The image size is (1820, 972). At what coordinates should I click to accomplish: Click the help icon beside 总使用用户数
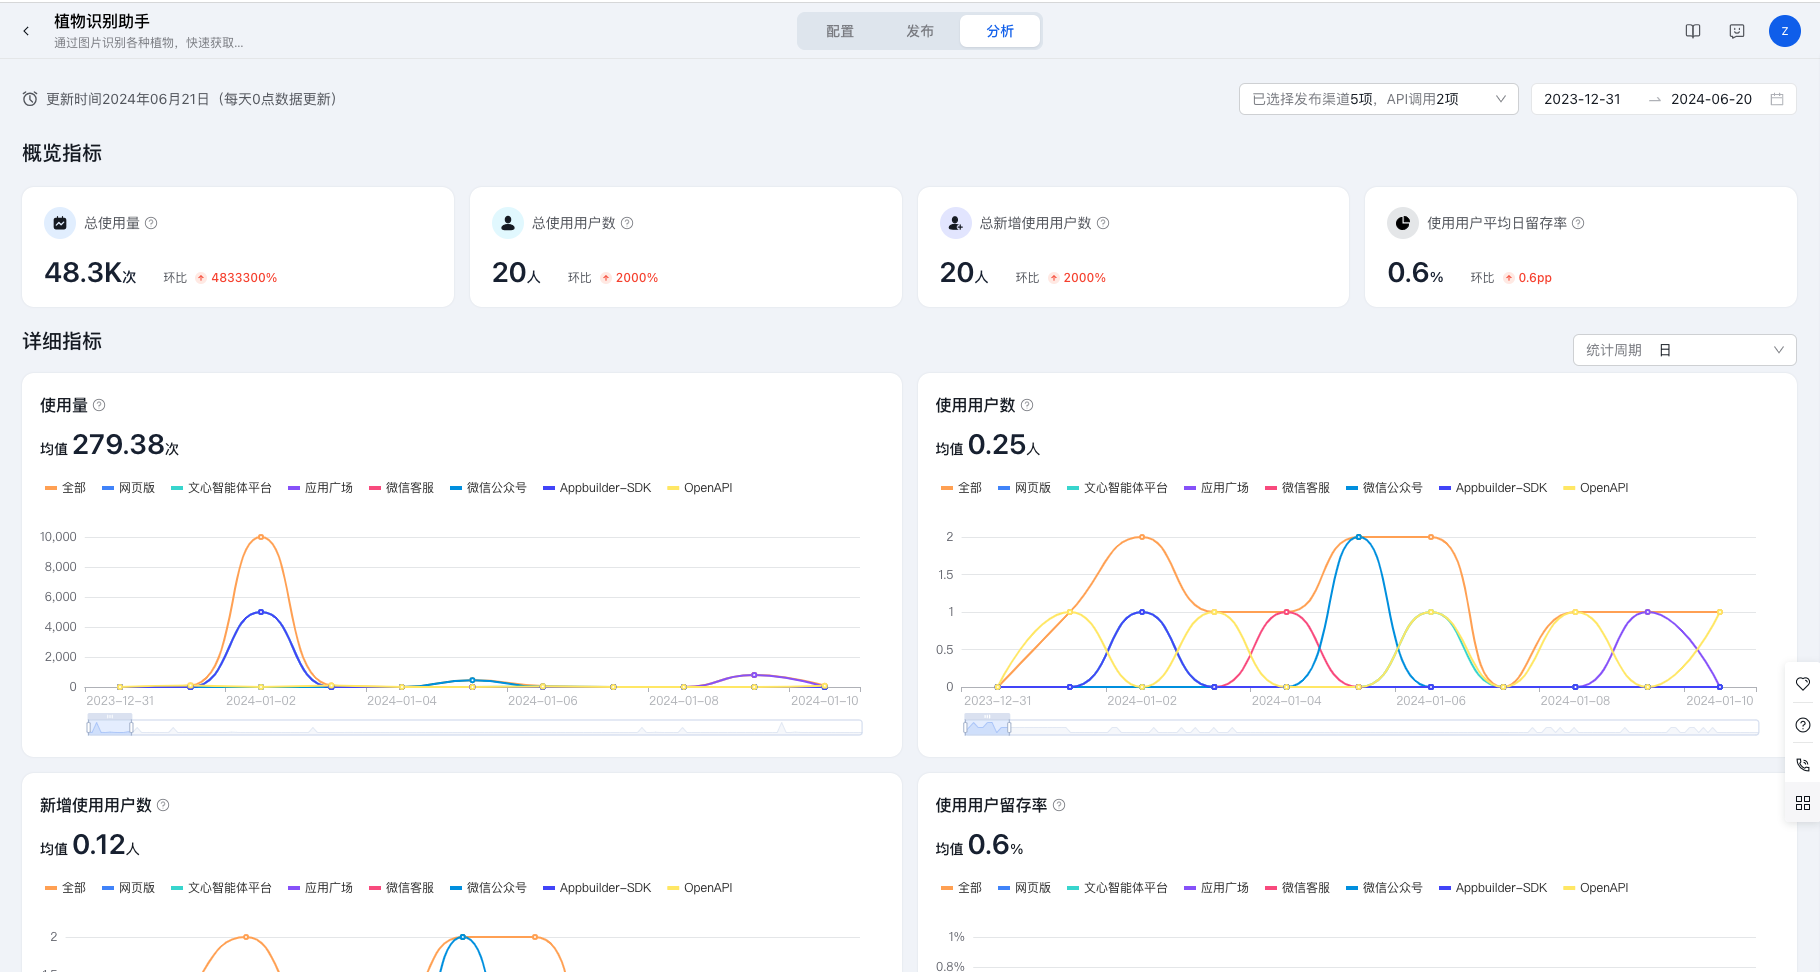tap(627, 223)
